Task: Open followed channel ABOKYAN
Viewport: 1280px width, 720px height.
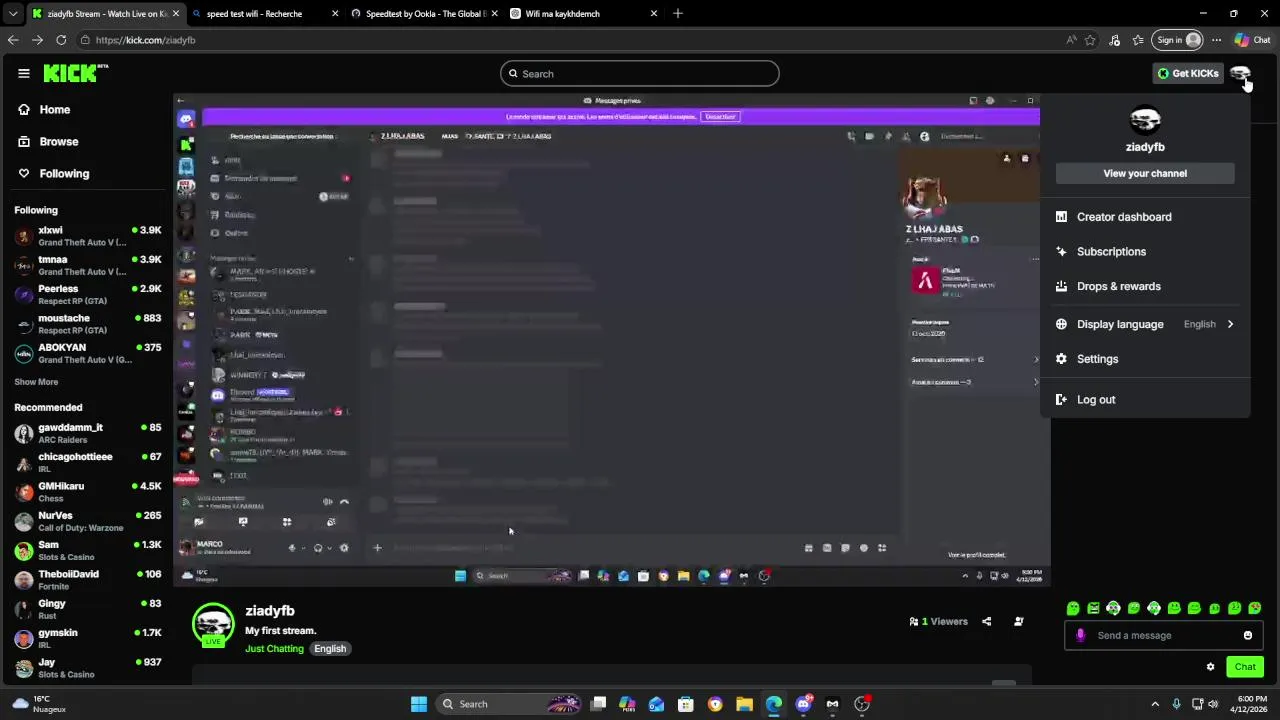Action: (x=88, y=353)
